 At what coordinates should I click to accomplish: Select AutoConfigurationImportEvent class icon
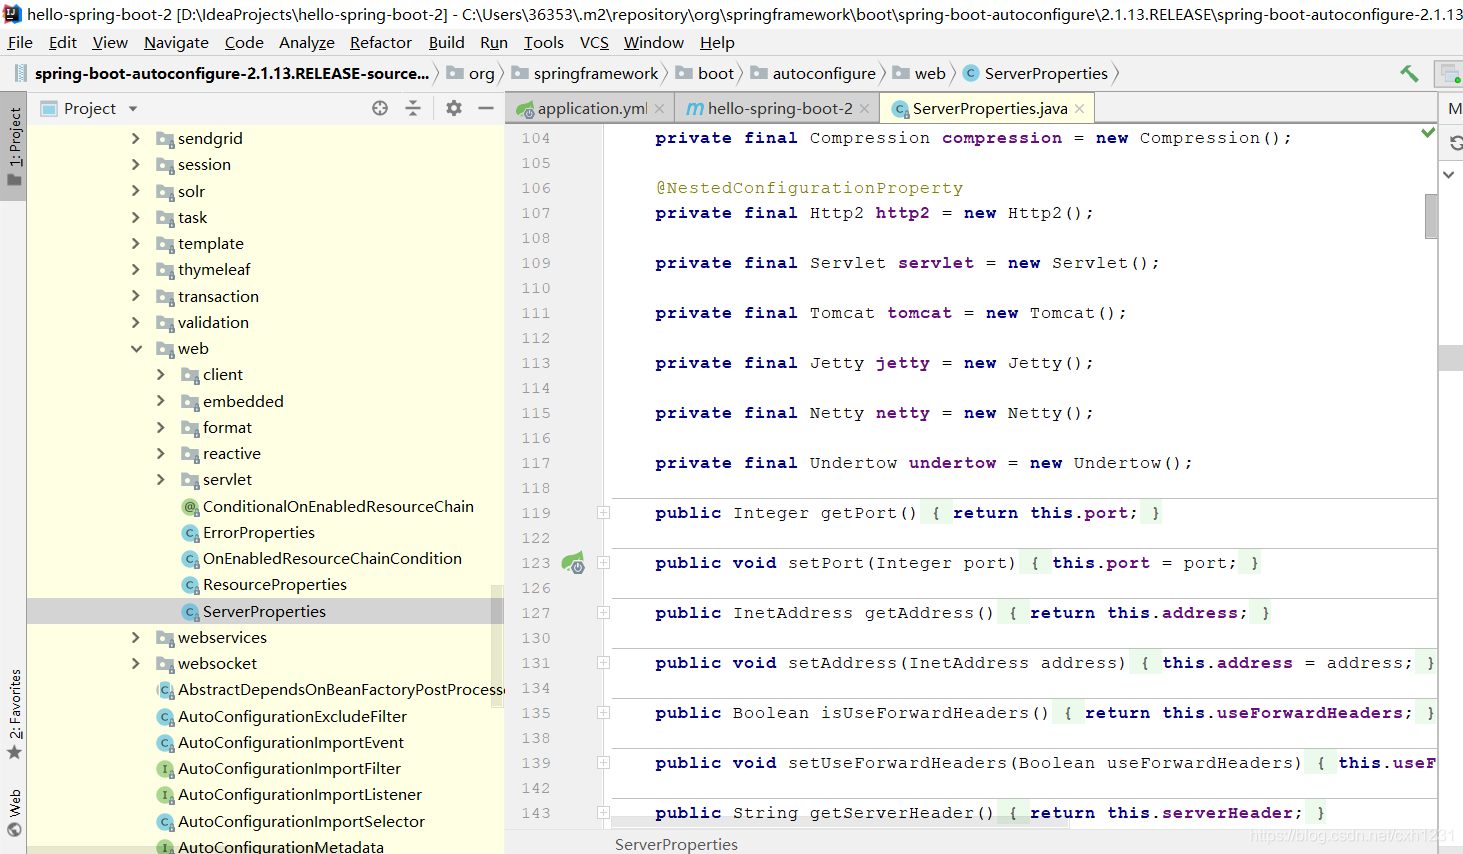[166, 743]
